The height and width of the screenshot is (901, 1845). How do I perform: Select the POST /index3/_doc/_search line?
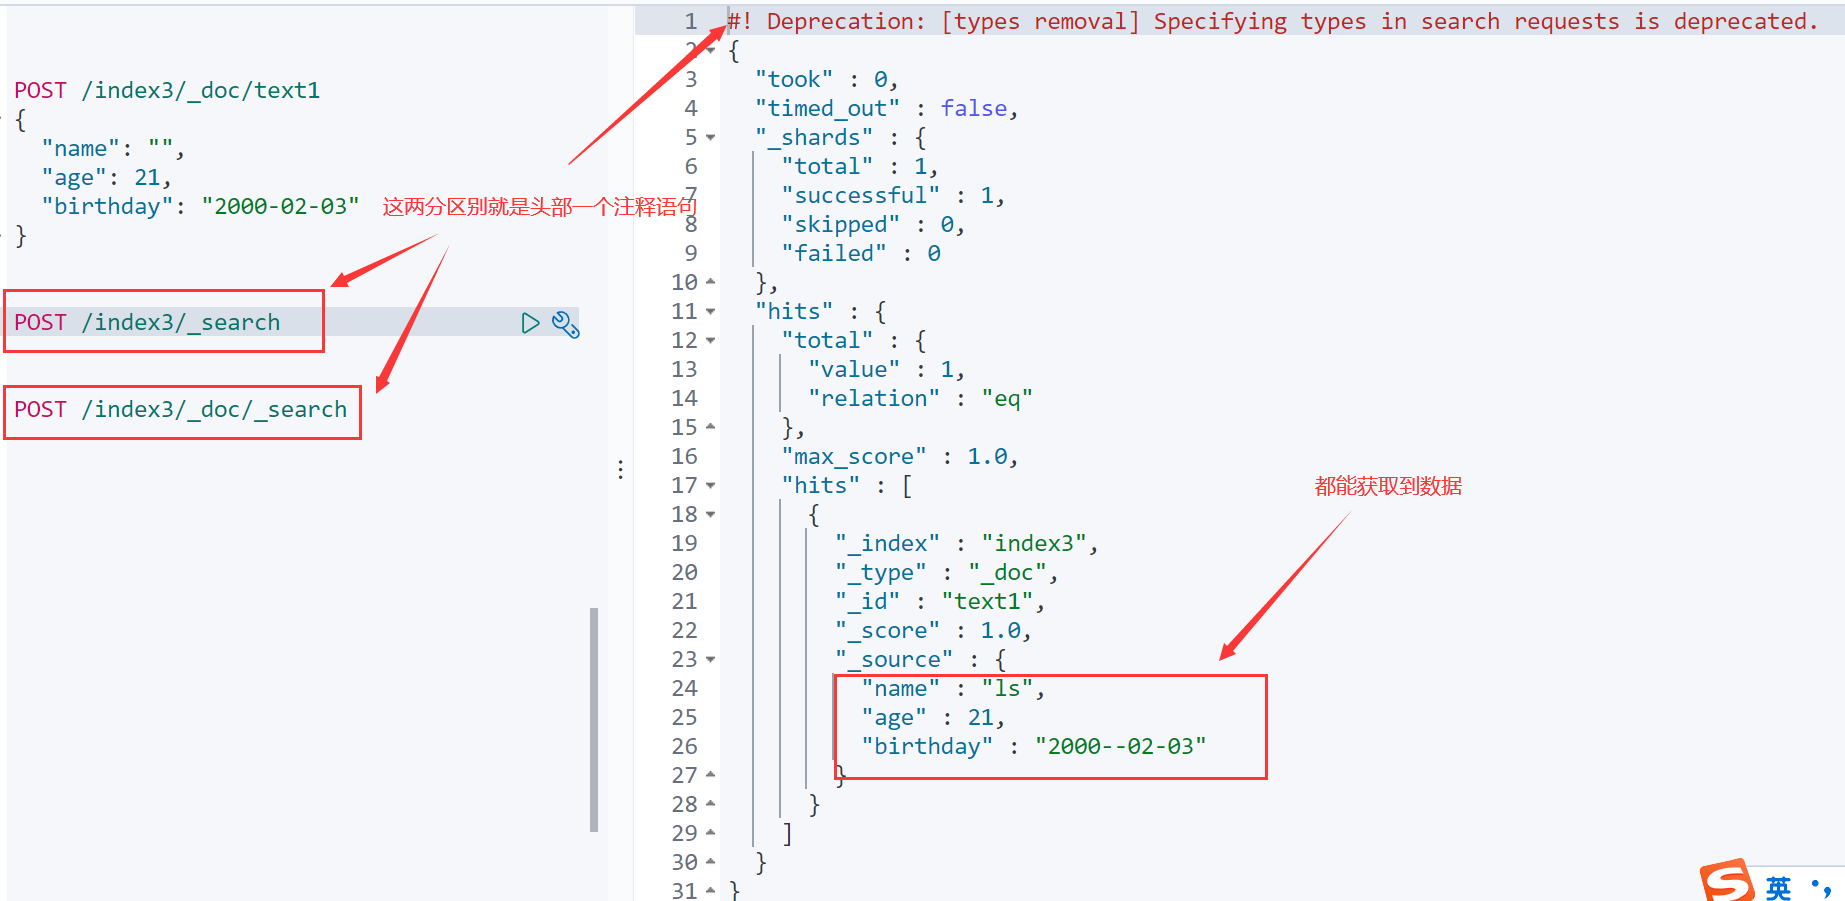(x=181, y=410)
